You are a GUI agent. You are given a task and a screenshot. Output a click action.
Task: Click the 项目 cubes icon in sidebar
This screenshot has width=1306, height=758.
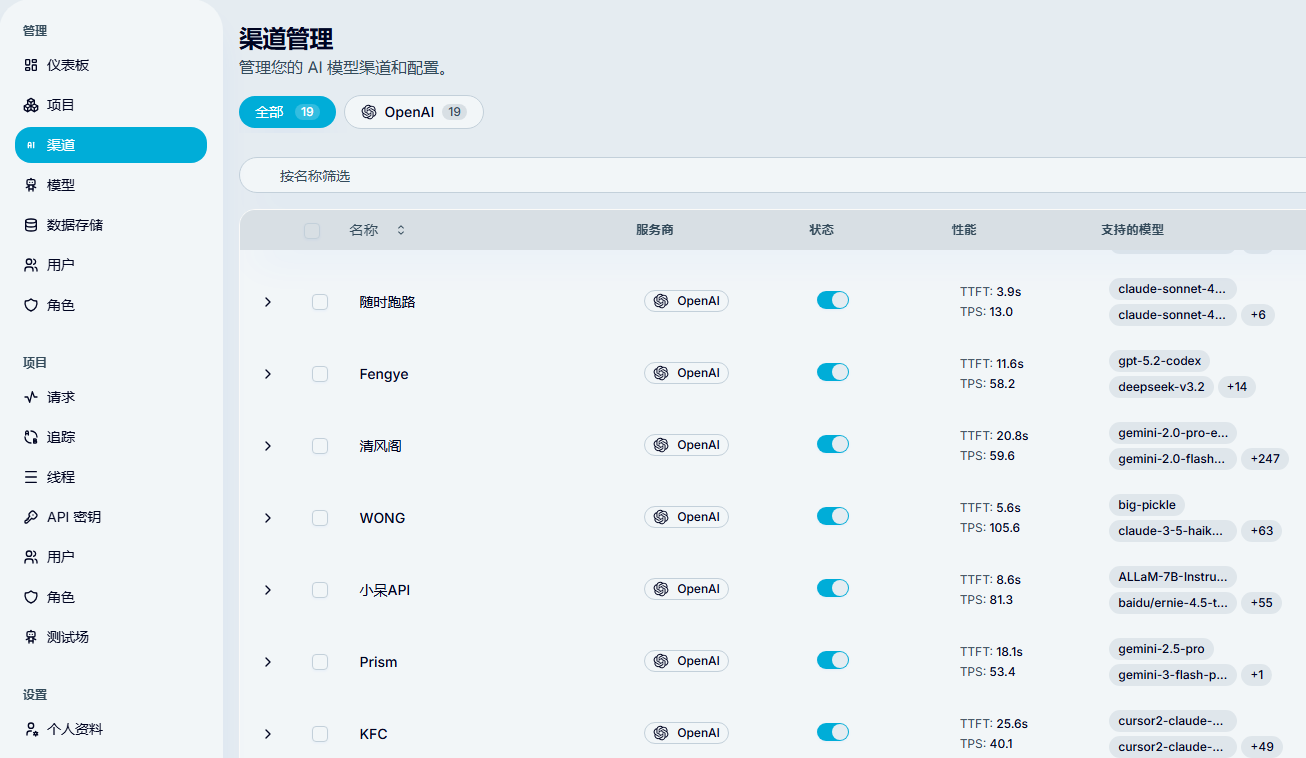[x=31, y=105]
